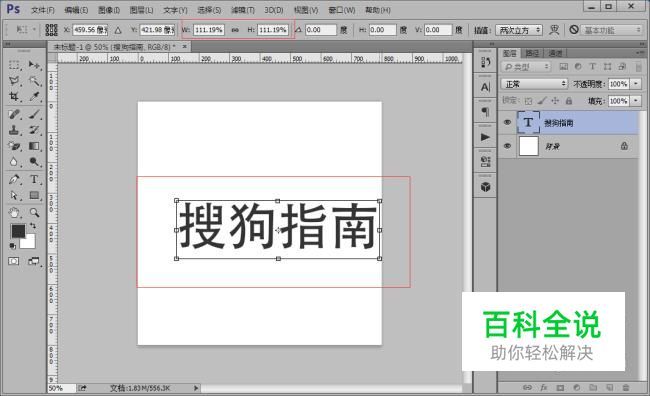Switch to the 路径 tab
Image resolution: width=650 pixels, height=396 pixels.
coord(532,53)
